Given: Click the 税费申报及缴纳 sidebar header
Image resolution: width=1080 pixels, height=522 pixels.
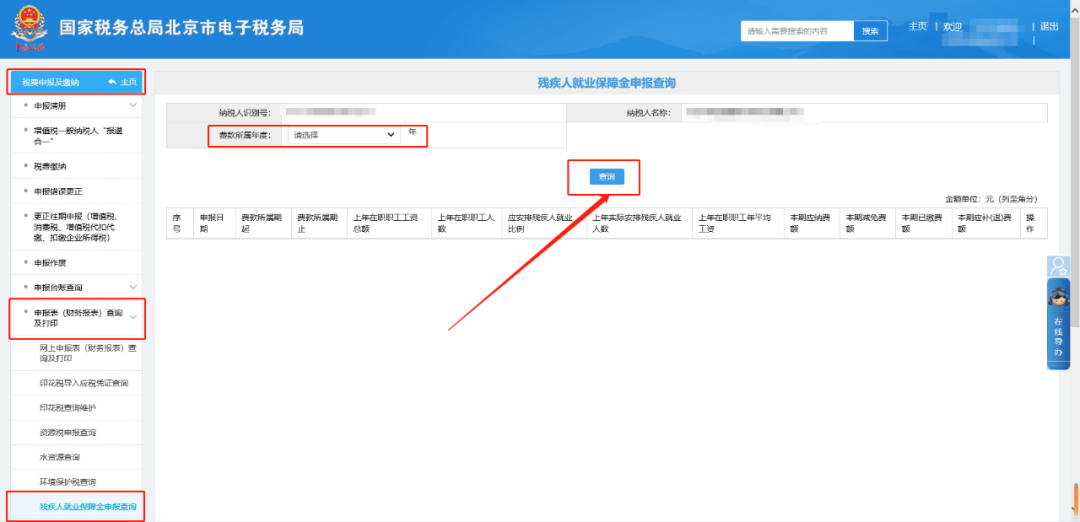Looking at the screenshot, I should click(50, 83).
